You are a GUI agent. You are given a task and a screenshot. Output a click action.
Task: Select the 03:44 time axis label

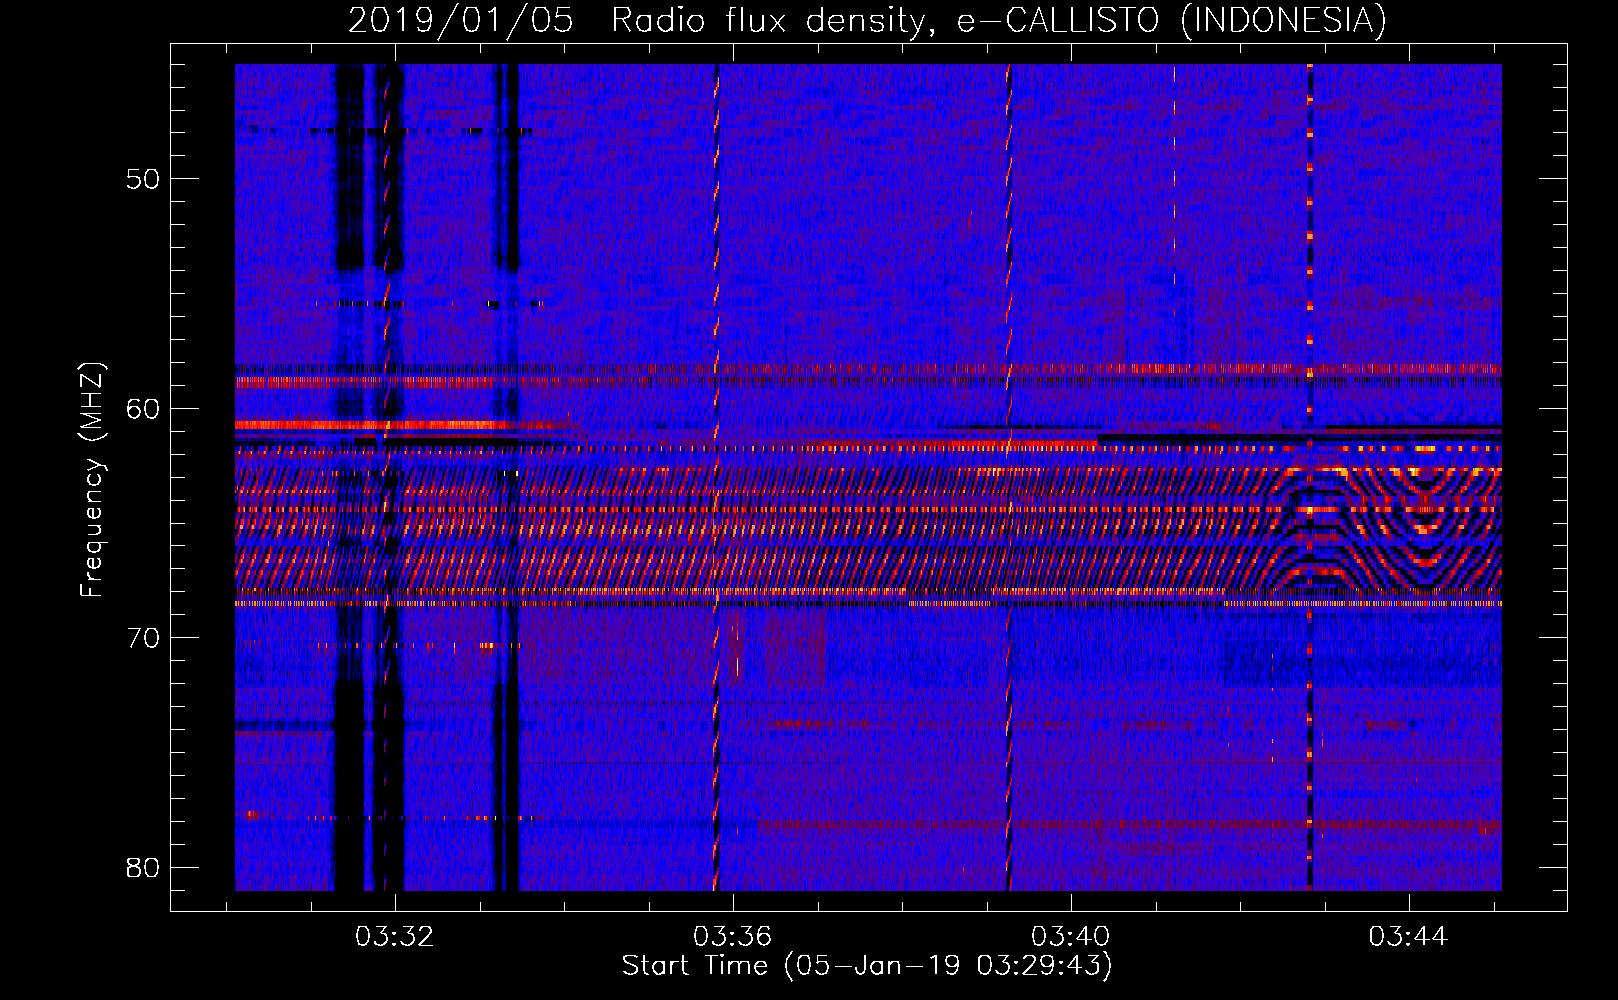click(x=1409, y=937)
